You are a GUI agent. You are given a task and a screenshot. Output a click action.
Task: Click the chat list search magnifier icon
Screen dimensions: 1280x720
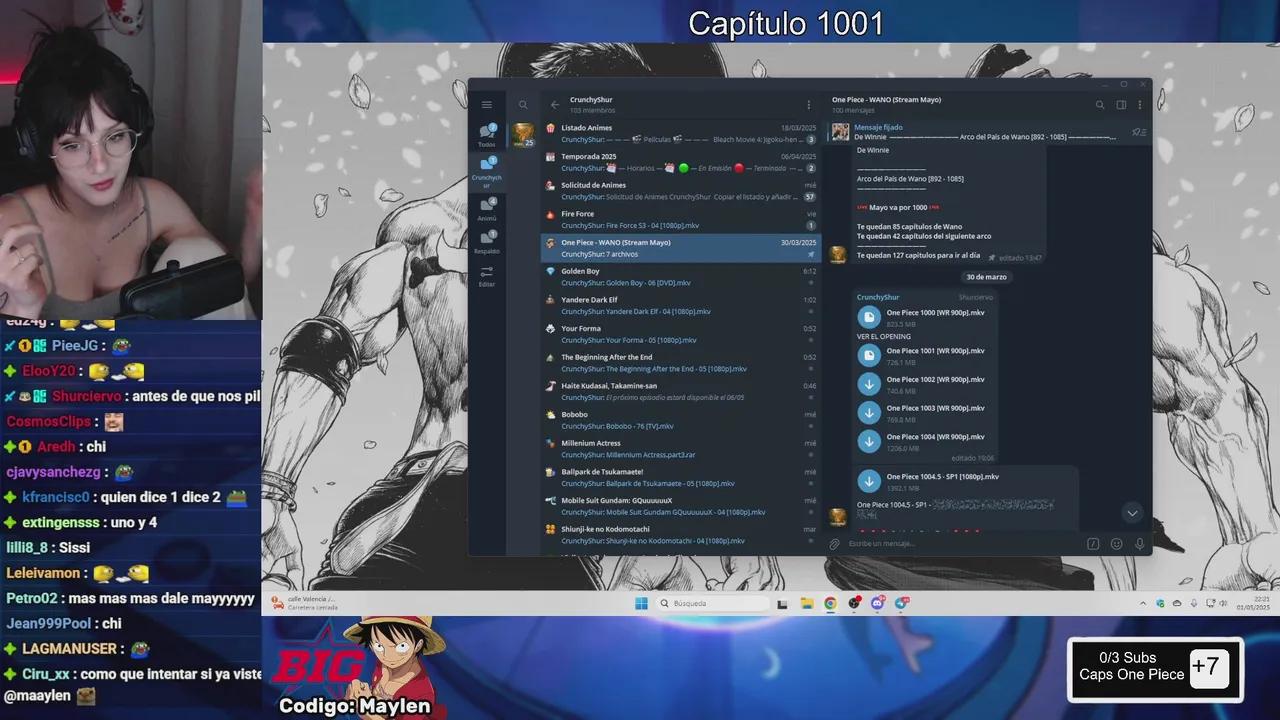pos(523,105)
